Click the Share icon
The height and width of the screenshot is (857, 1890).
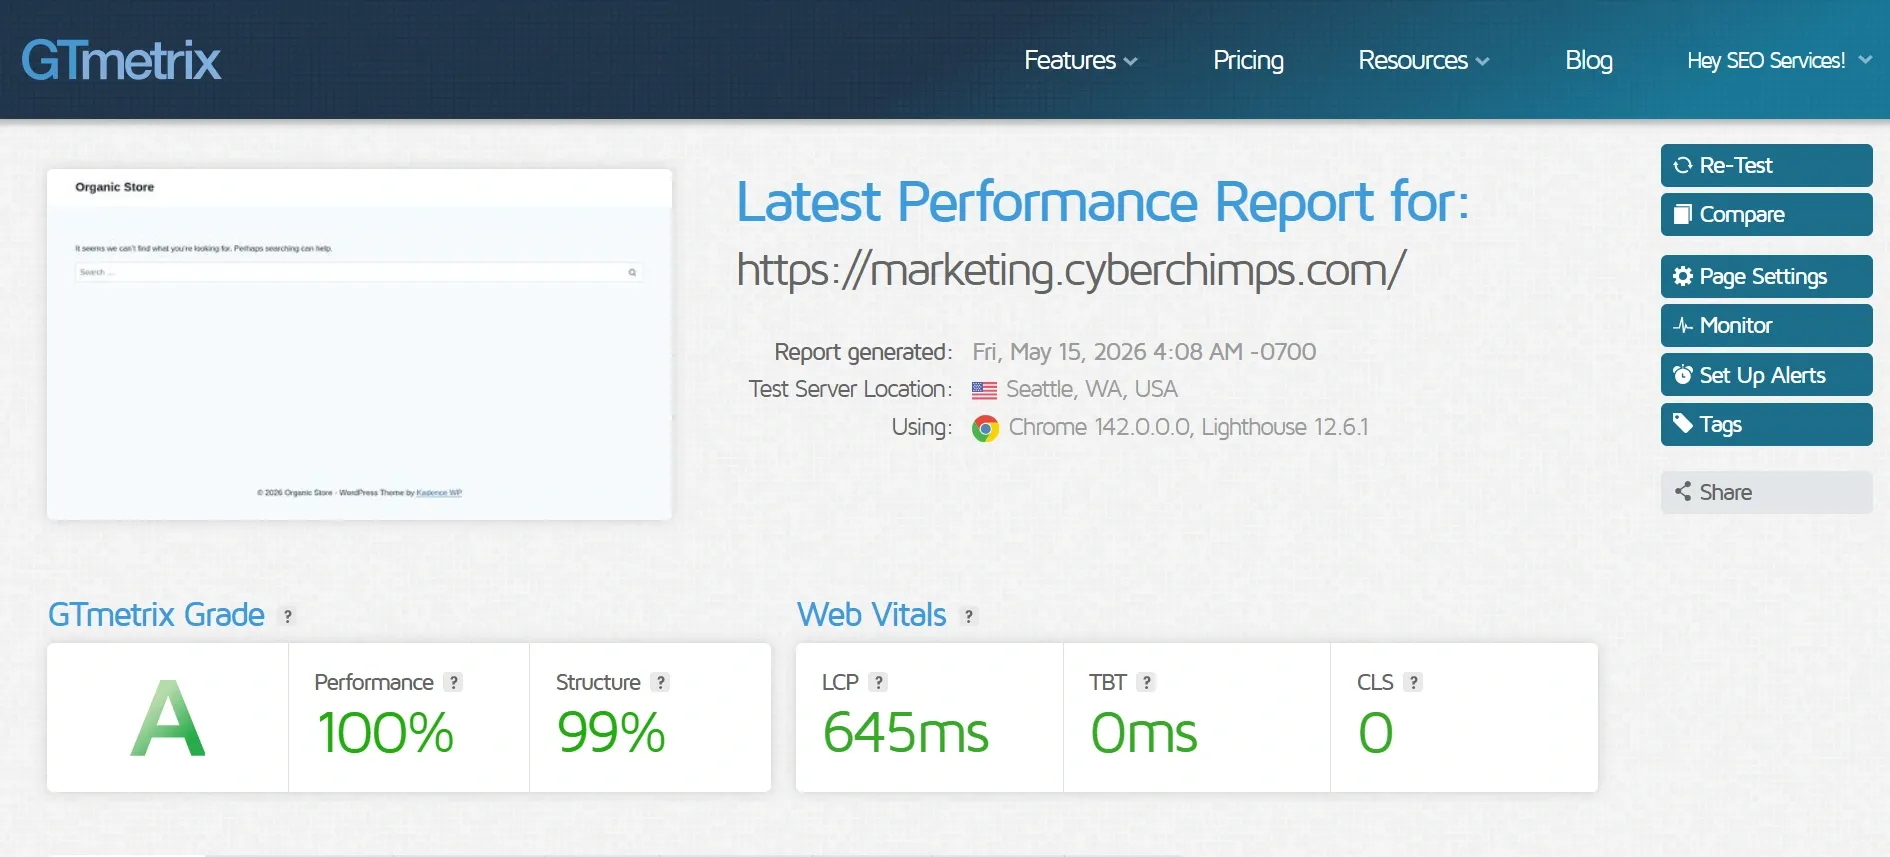pyautogui.click(x=1683, y=491)
